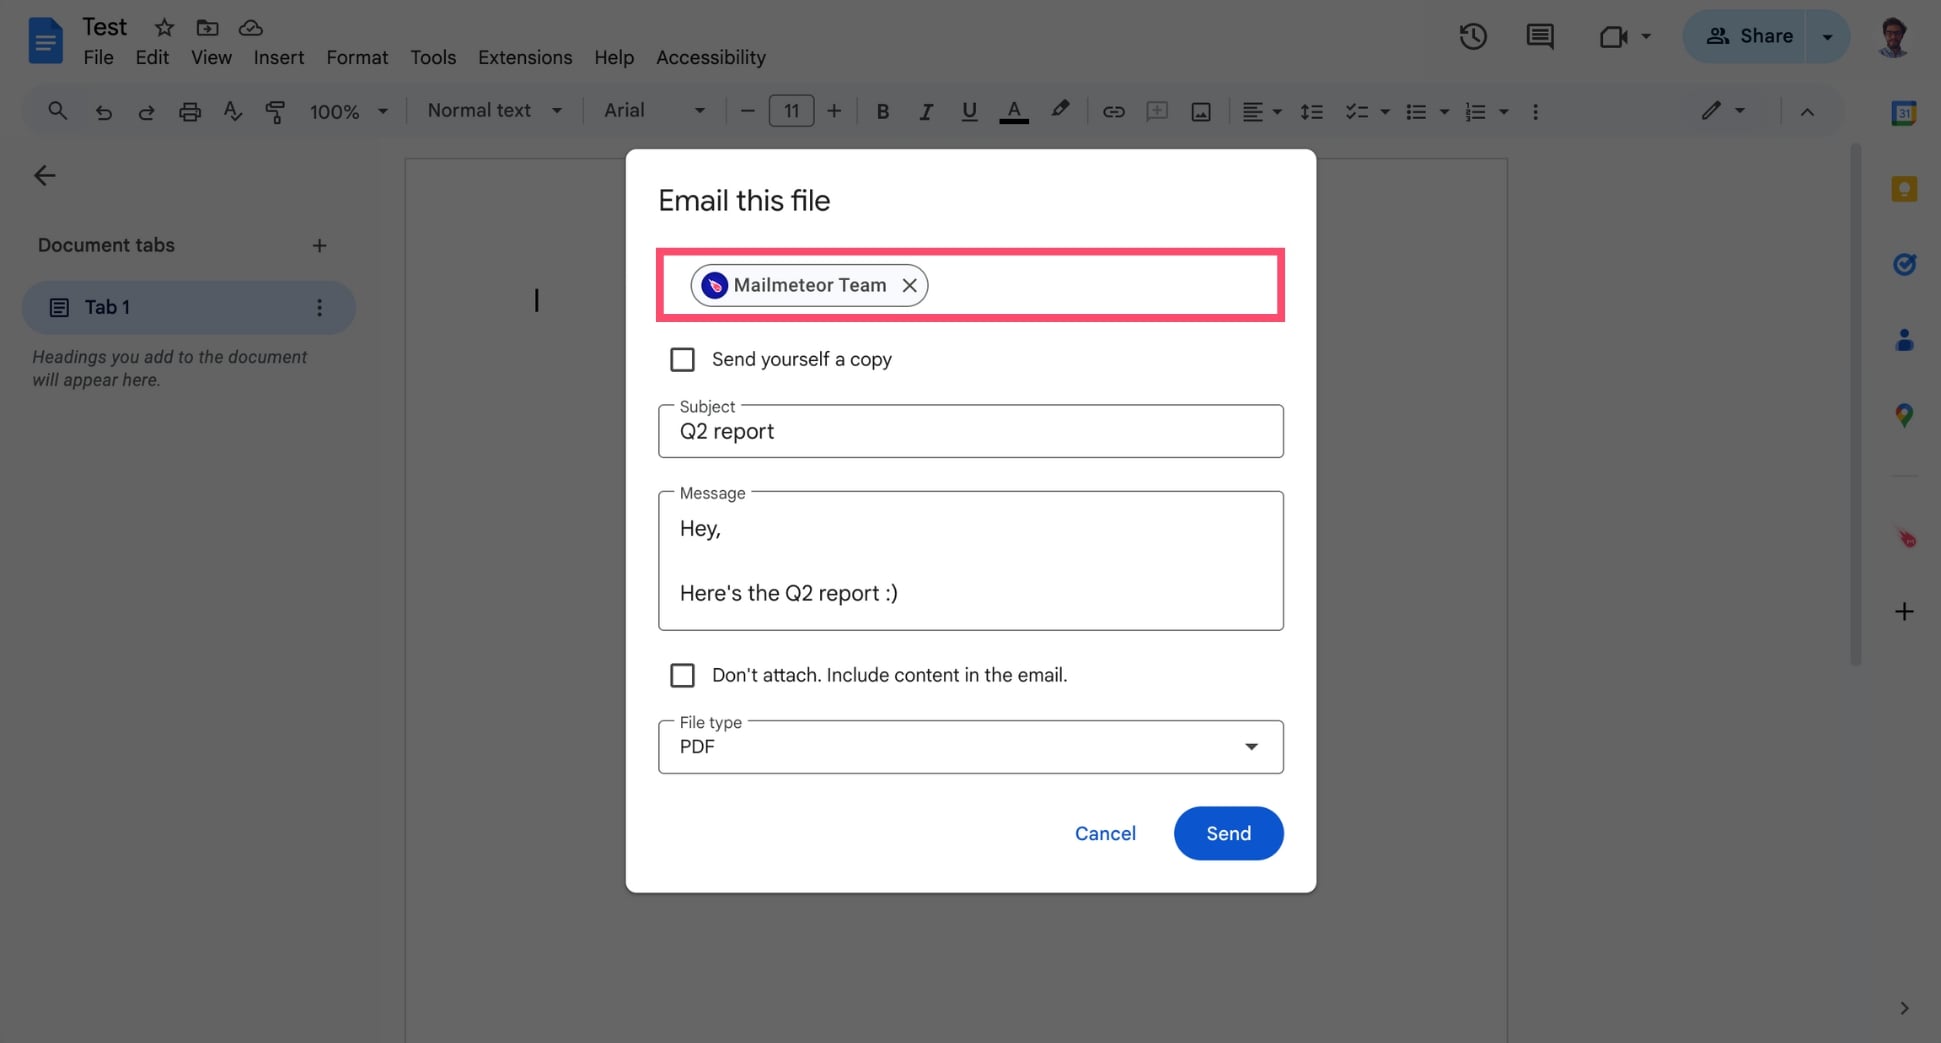The width and height of the screenshot is (1941, 1043).
Task: Open Google Maps from the sidebar
Action: point(1905,415)
